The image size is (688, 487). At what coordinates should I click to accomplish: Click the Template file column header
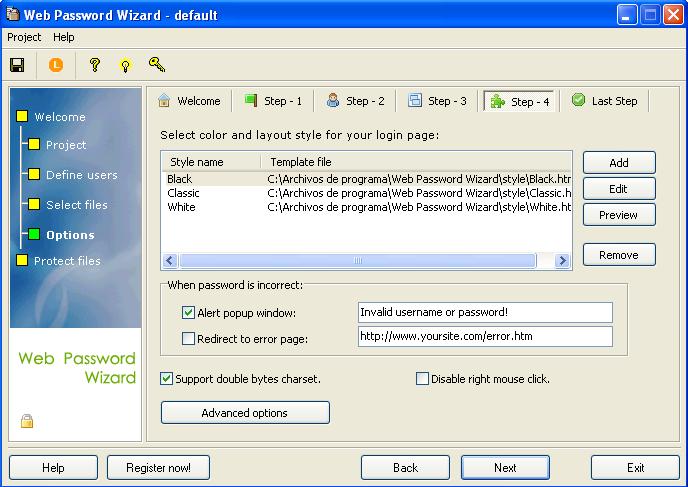coord(416,162)
